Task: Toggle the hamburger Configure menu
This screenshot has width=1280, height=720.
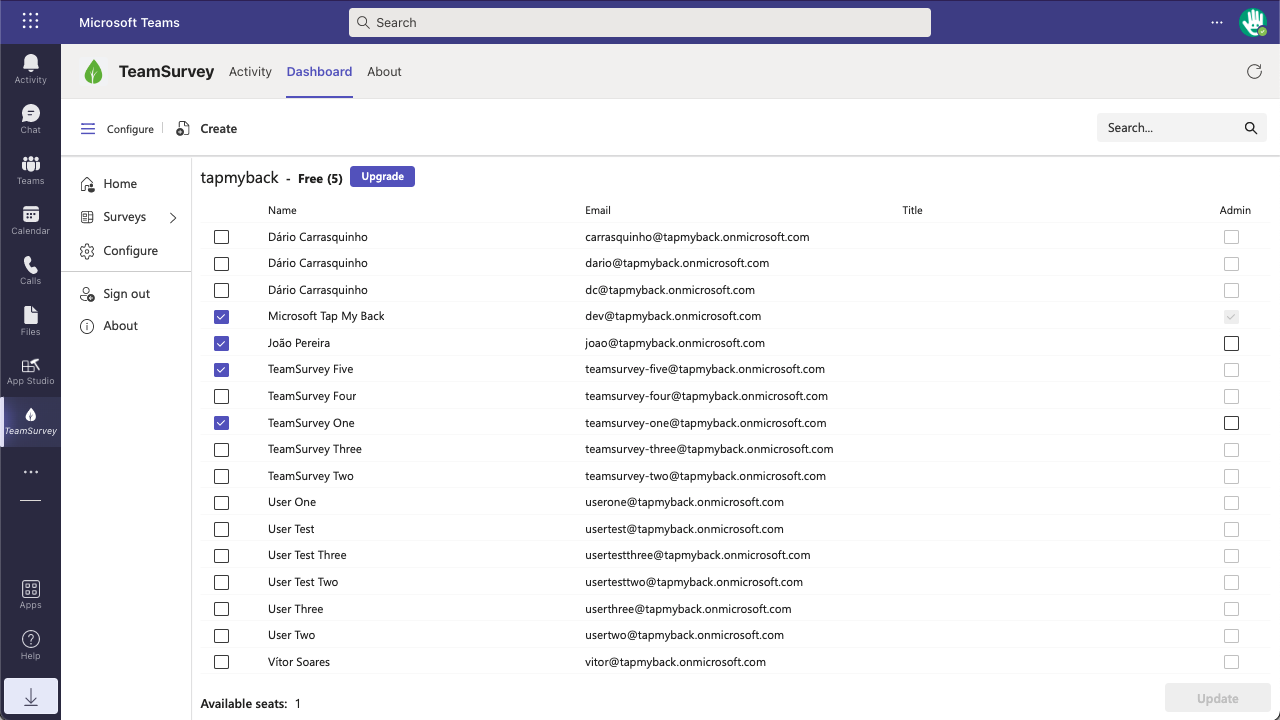Action: (88, 129)
